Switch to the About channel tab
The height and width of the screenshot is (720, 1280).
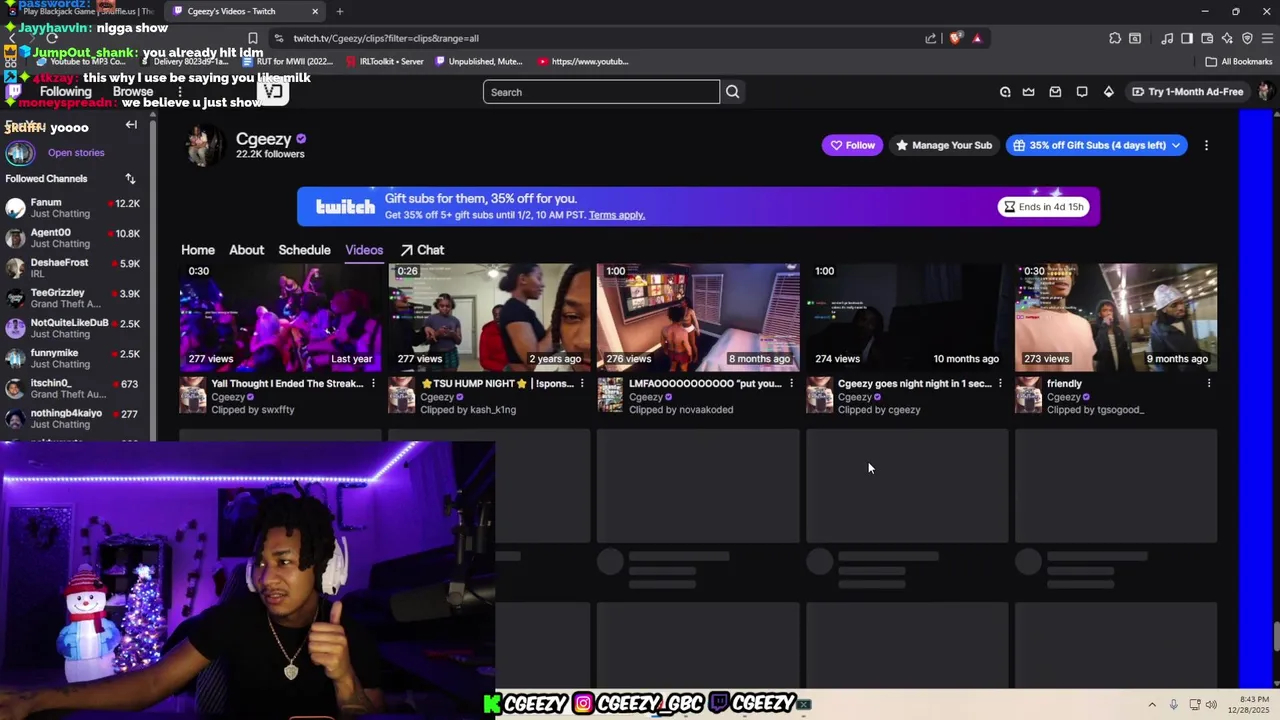[x=246, y=250]
